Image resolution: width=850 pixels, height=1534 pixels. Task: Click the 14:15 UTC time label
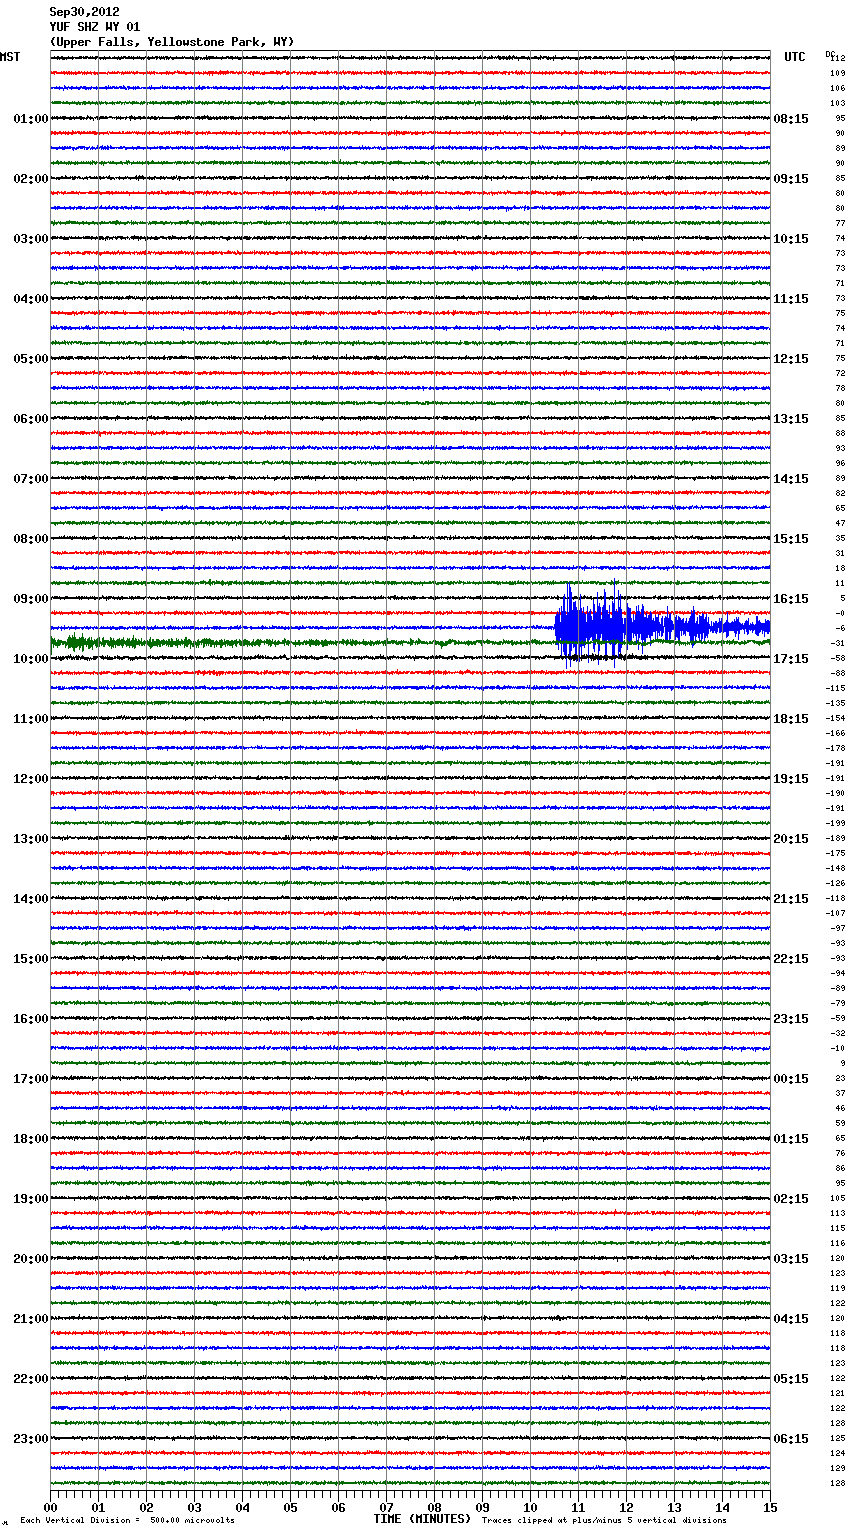[x=791, y=479]
